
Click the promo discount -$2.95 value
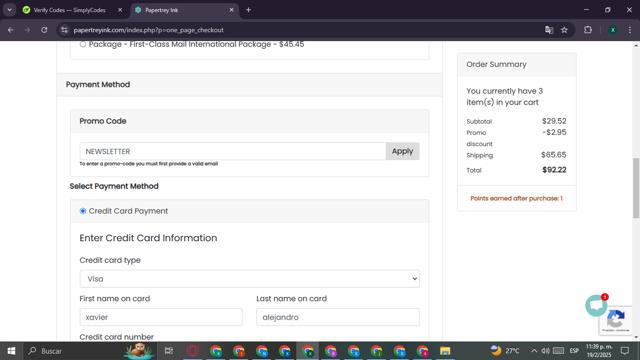pos(554,132)
